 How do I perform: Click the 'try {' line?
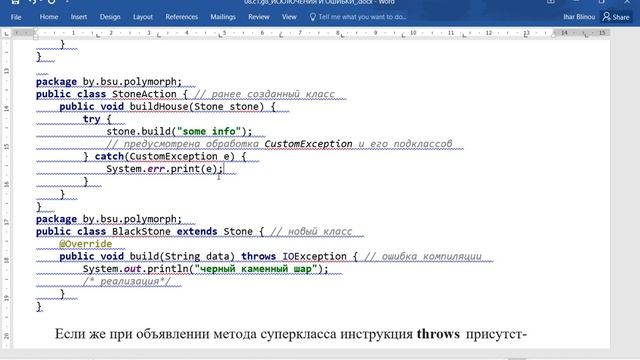[x=97, y=119]
